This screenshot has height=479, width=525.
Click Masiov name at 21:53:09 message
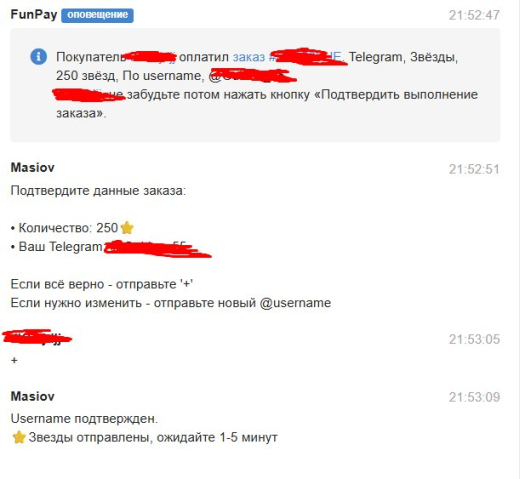click(32, 397)
